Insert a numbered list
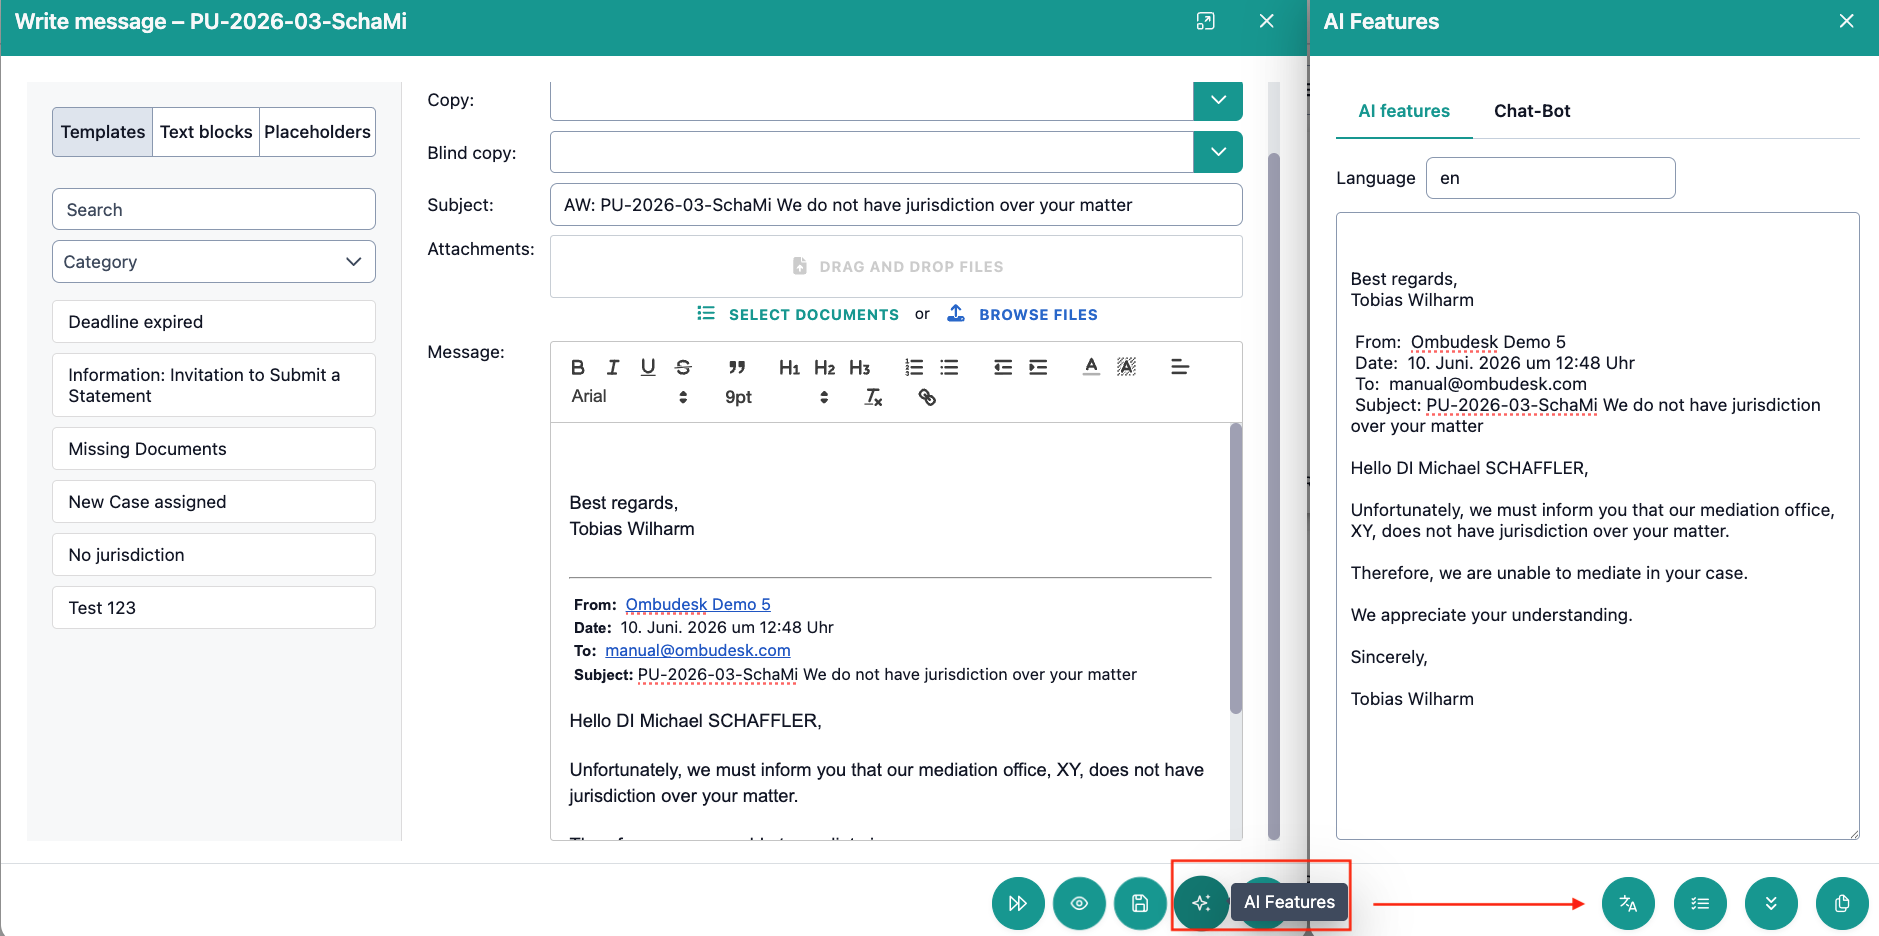Screen dimensions: 1879x936 (x=914, y=367)
